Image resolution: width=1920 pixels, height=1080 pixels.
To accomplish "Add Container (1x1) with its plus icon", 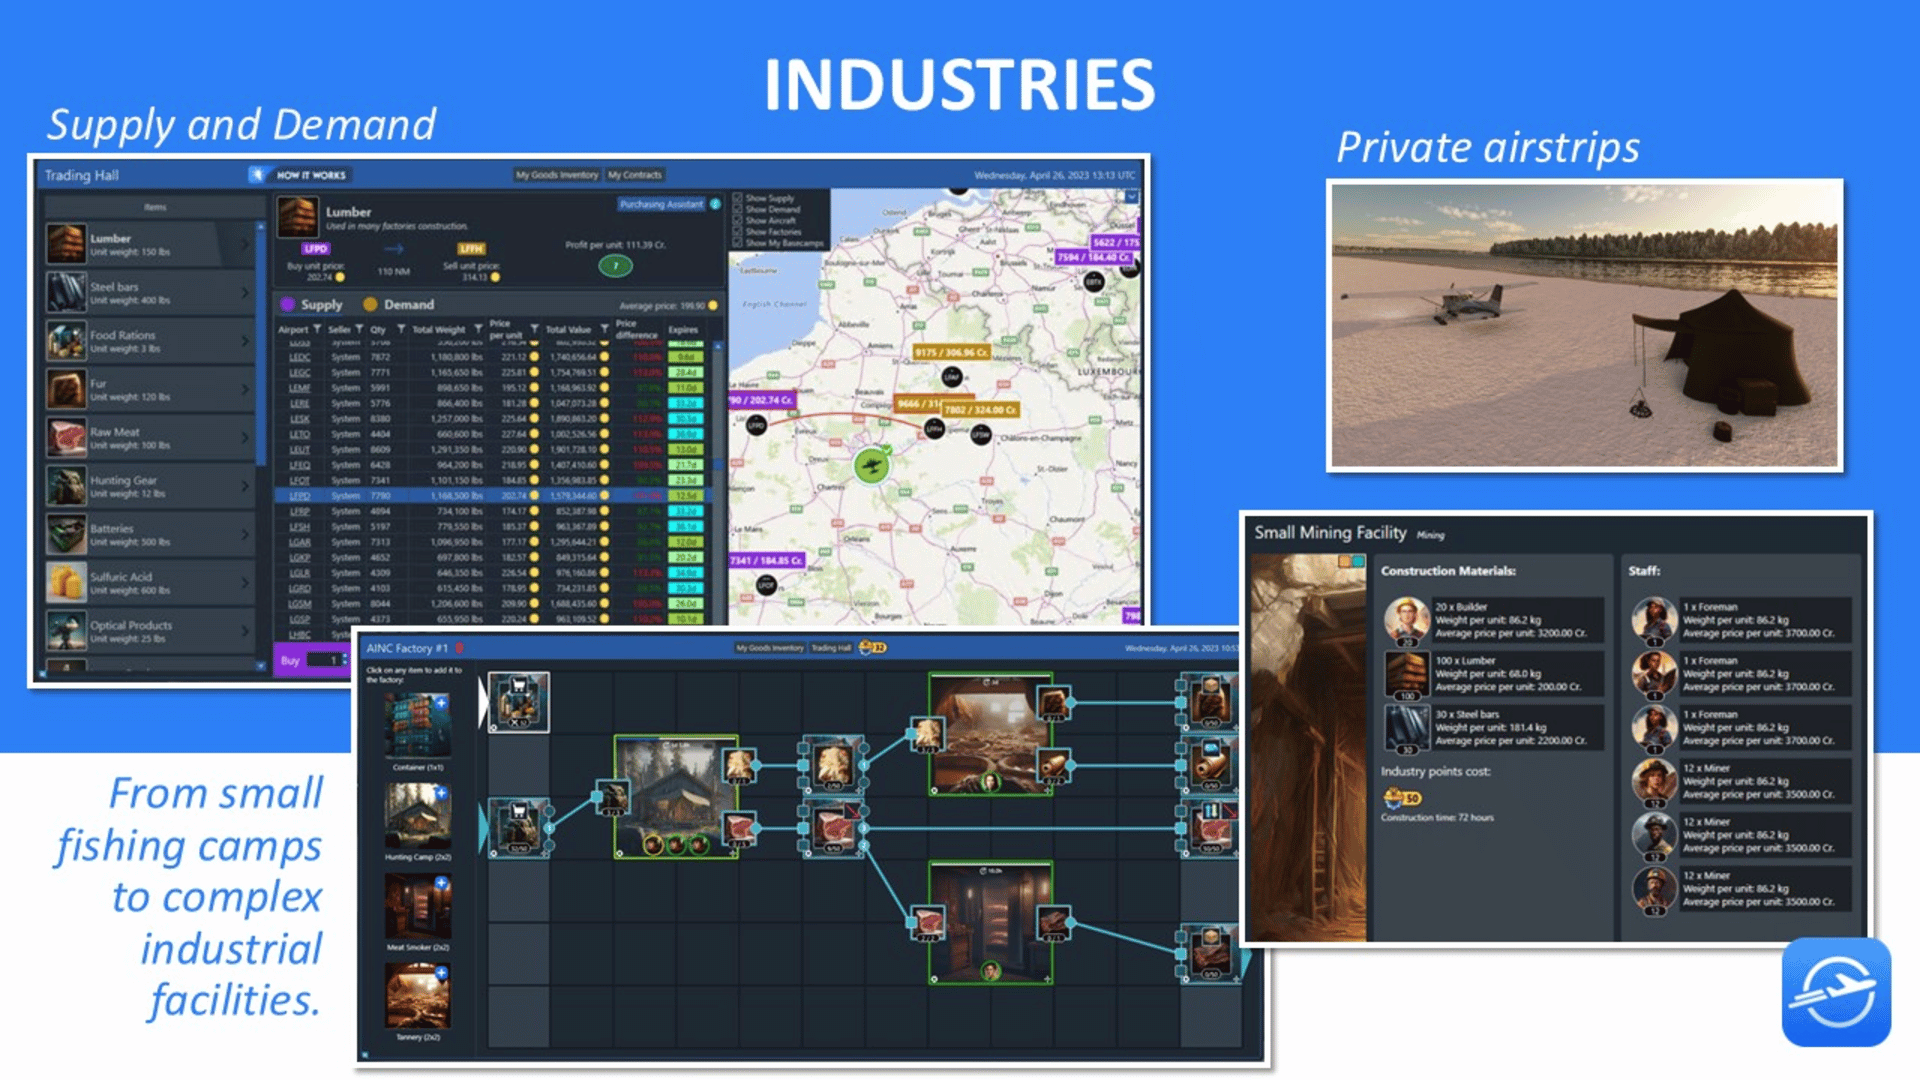I will (441, 703).
